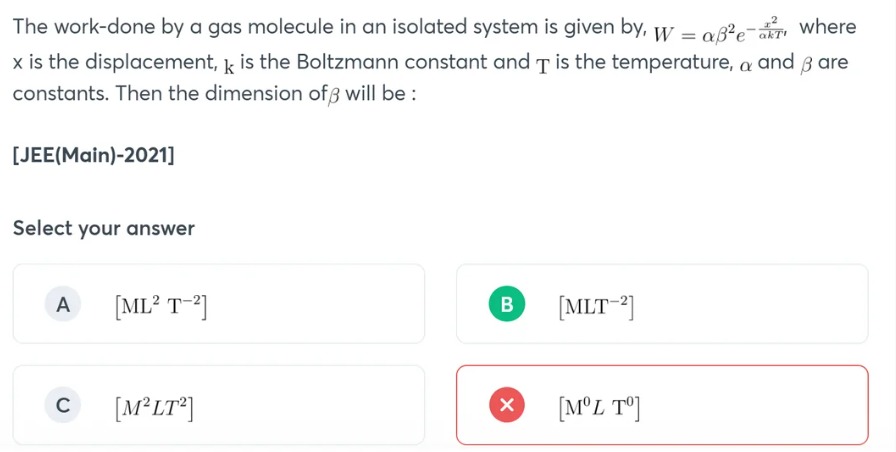The image size is (896, 452).
Task: Click the green B badge icon
Action: (x=506, y=304)
